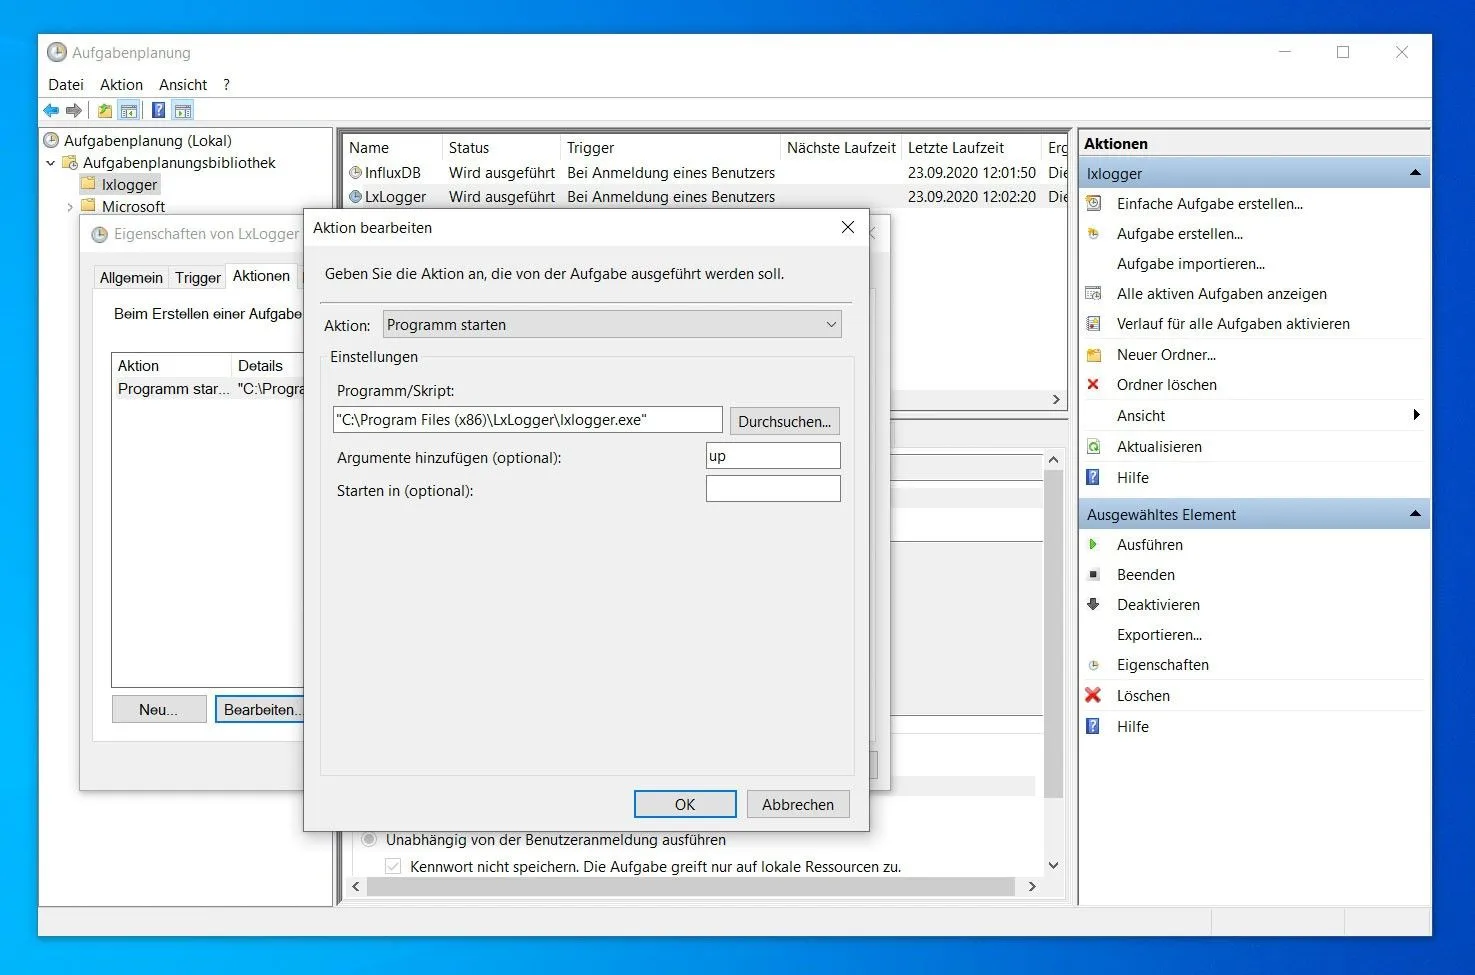Select Aufgabenplanung (Lokal) tree root

[x=148, y=140]
